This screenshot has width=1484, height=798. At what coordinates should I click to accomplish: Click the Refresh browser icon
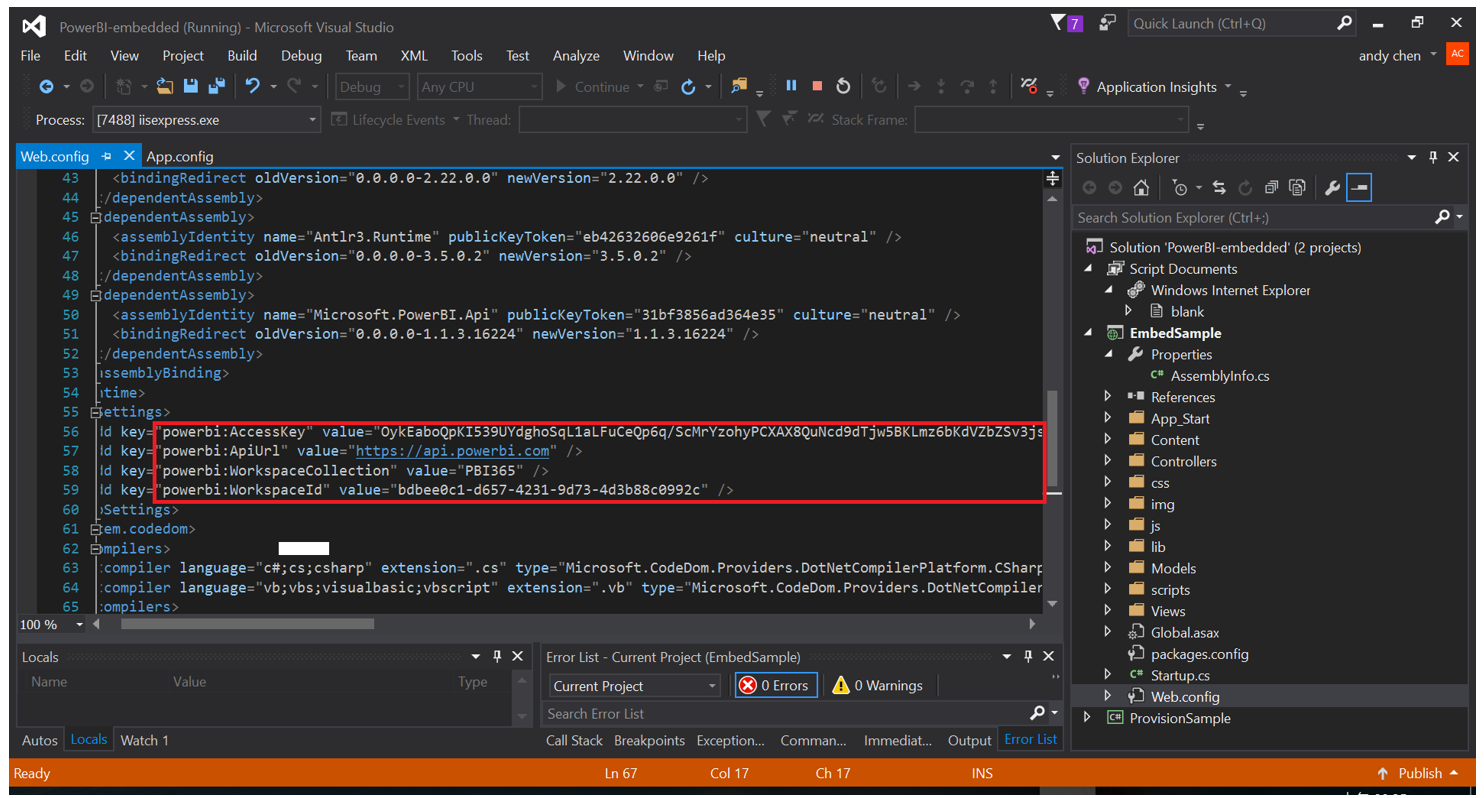point(688,87)
